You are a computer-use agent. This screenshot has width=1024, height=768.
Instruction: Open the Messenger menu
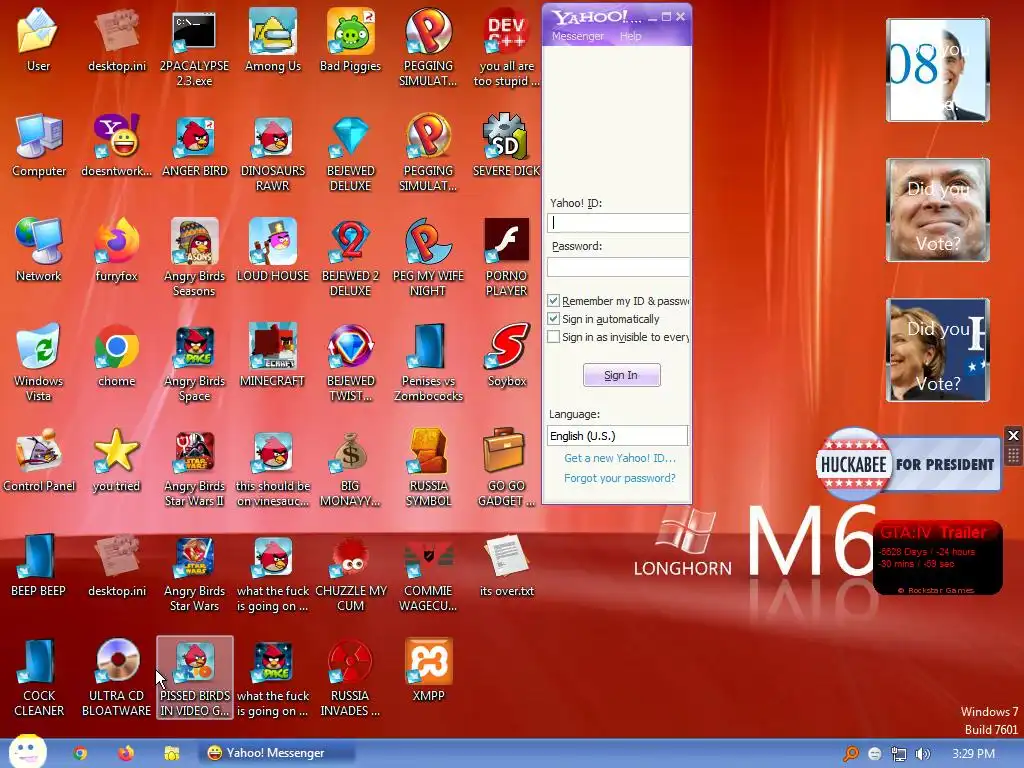click(577, 36)
